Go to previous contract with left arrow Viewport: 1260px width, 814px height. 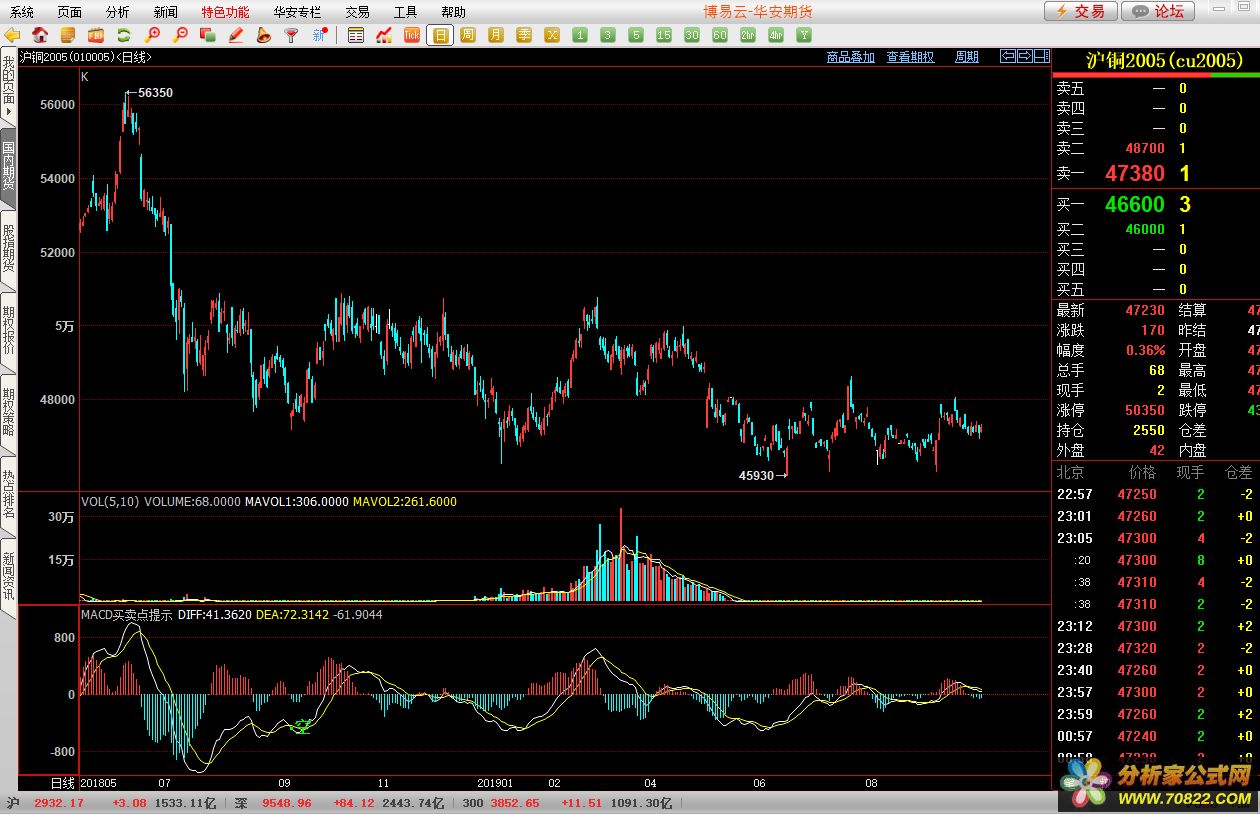1009,57
